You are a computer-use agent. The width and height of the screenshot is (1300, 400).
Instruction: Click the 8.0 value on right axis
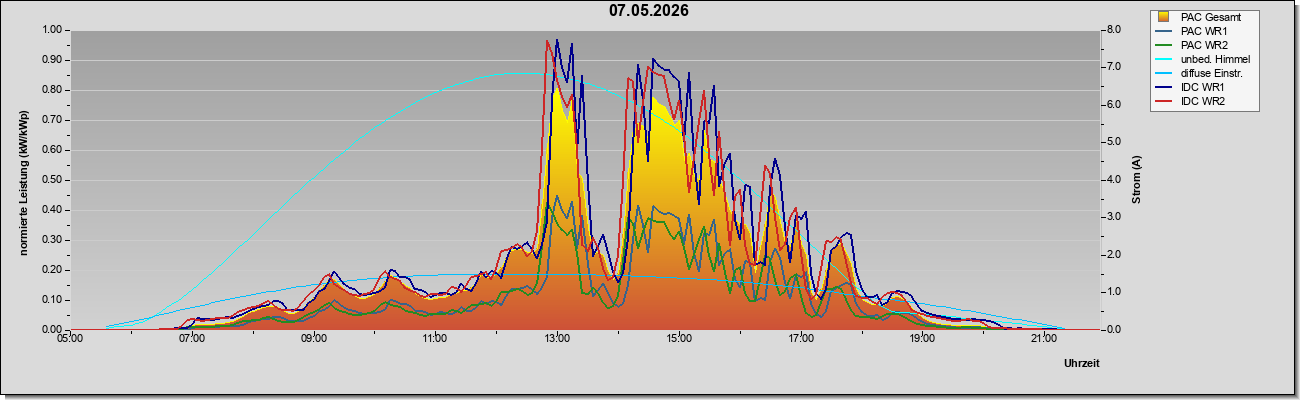1114,30
